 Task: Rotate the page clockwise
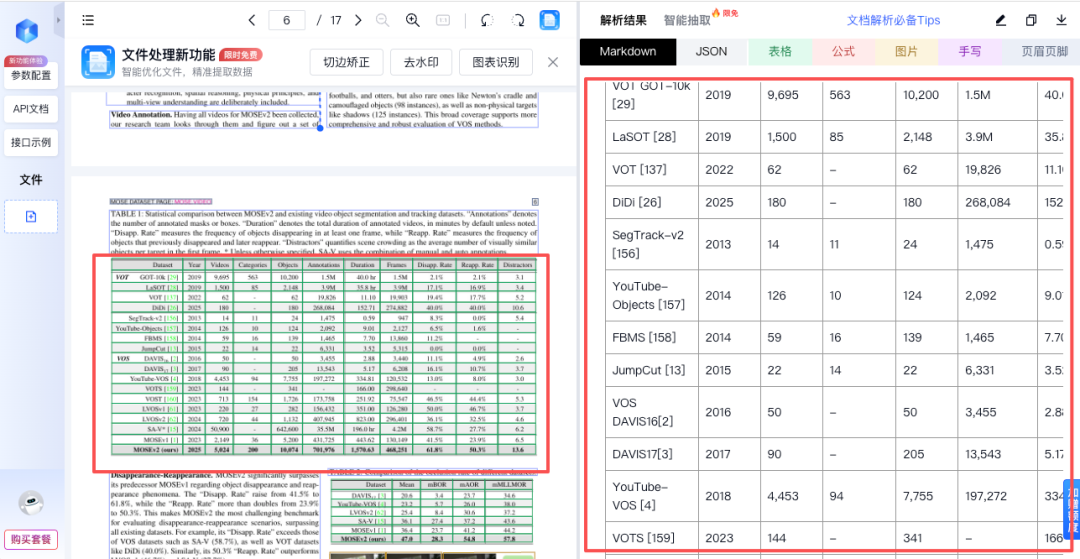click(x=518, y=20)
